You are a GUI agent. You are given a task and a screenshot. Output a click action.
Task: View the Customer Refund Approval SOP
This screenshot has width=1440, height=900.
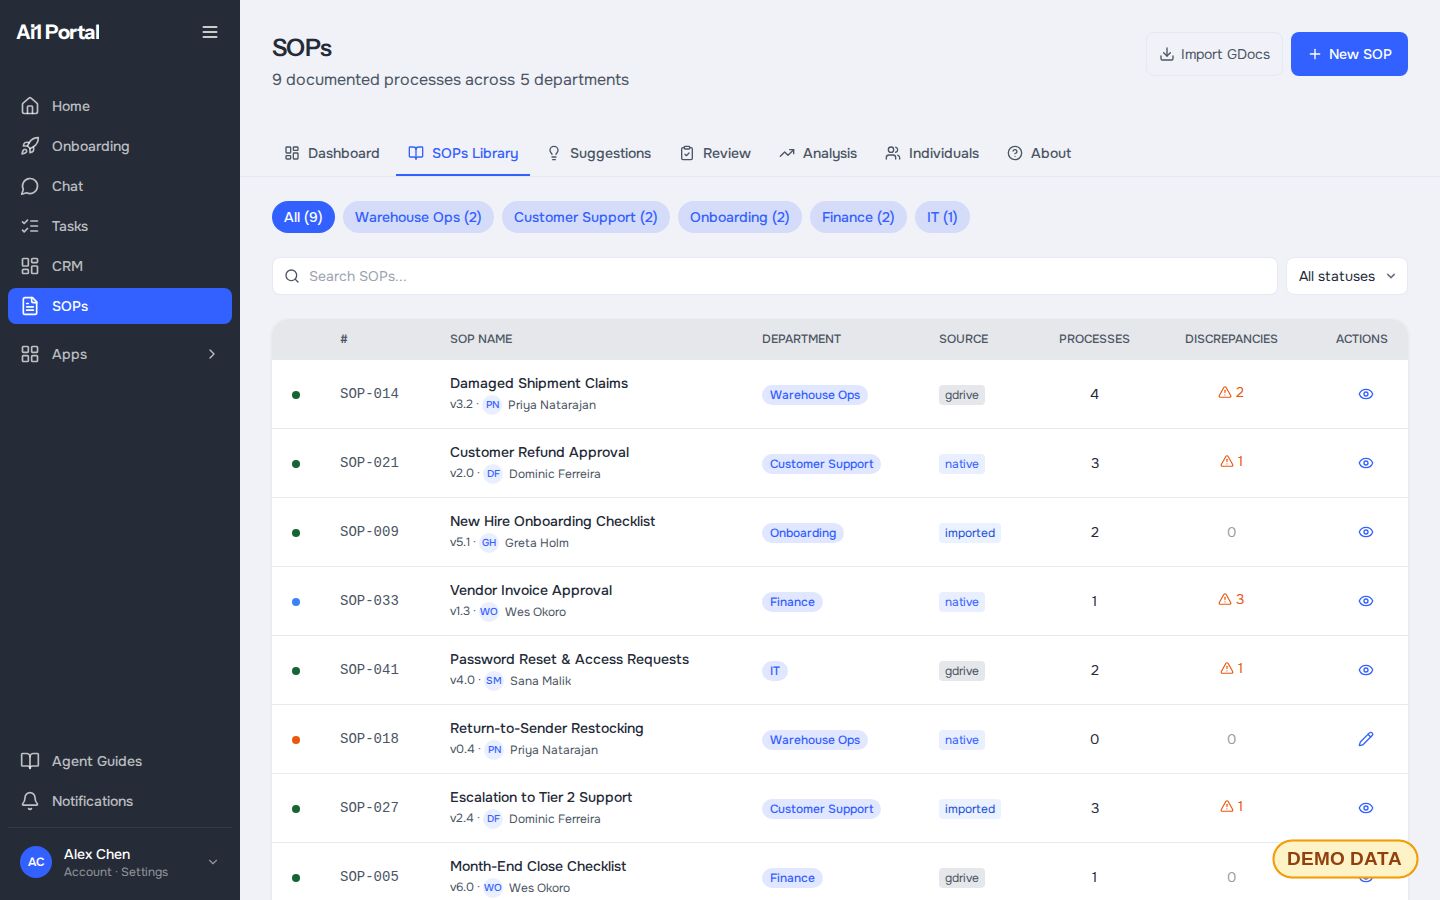1366,463
